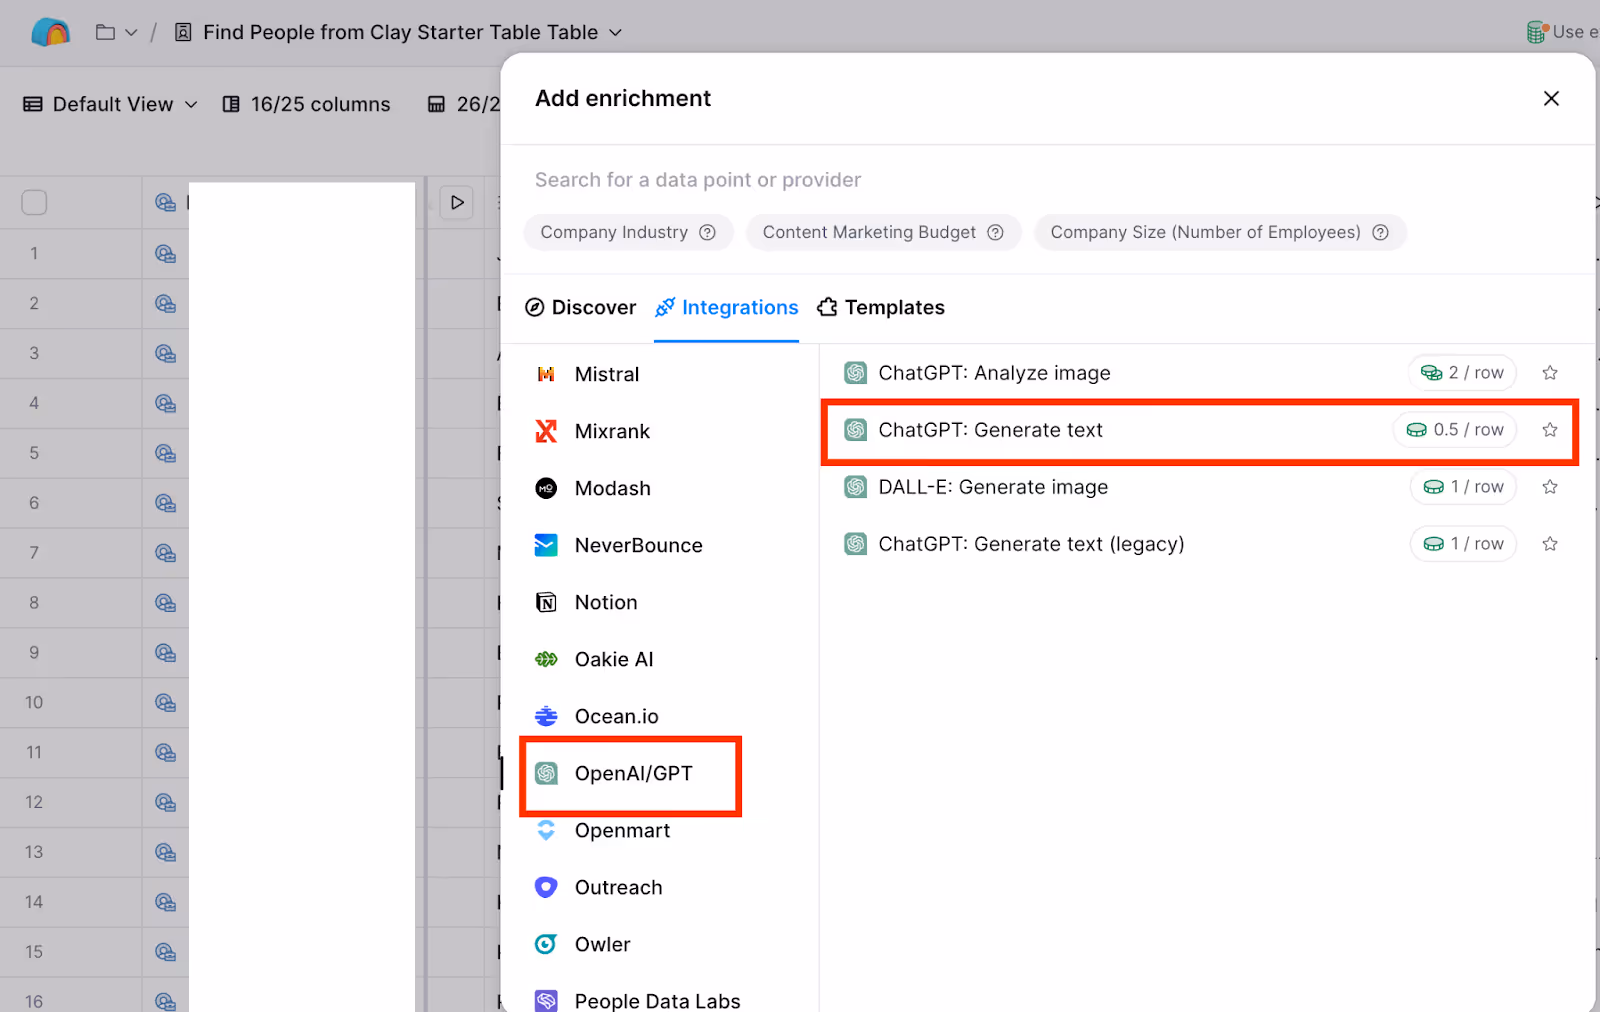Open the 16/25 columns selector

point(306,104)
